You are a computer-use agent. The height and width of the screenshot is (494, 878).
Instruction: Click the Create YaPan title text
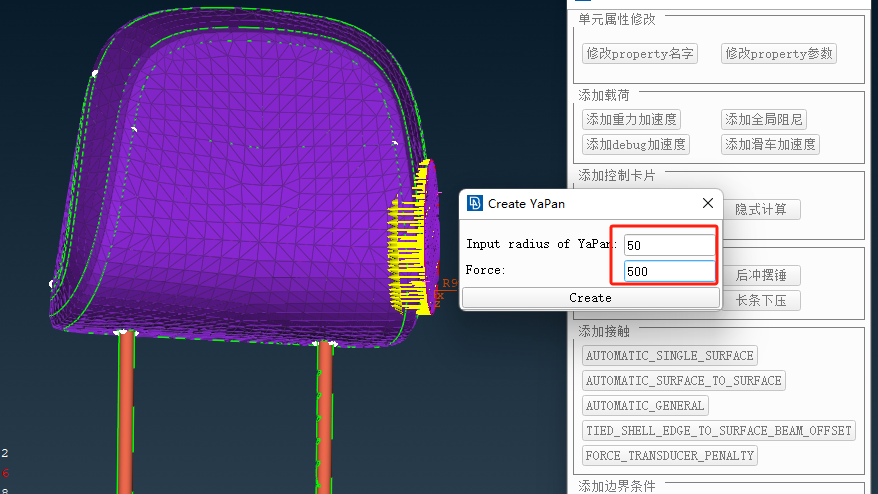[526, 204]
